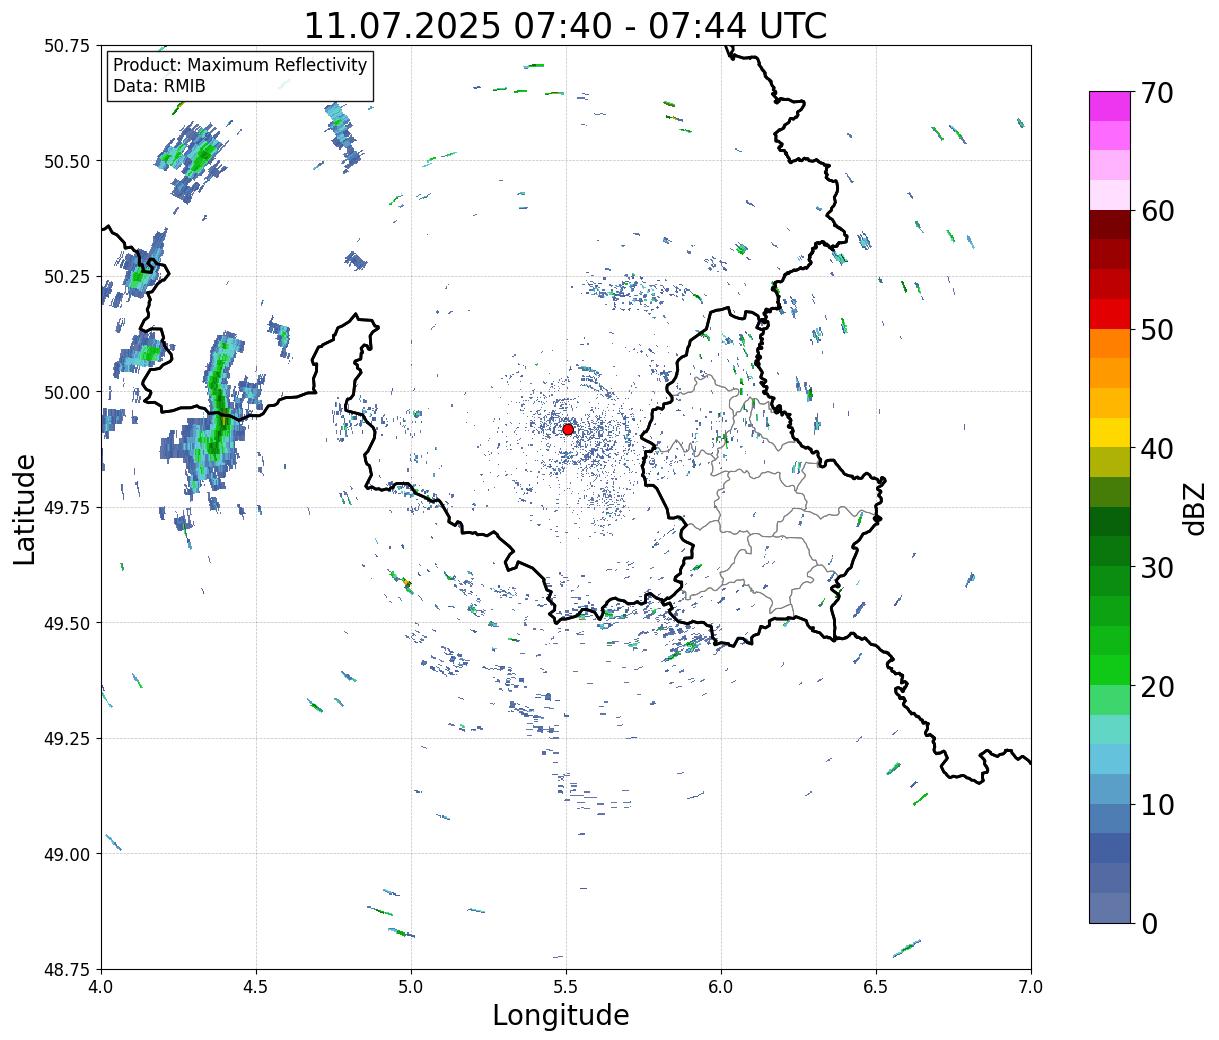Viewport: 1219px width, 1040px height.
Task: Click the latitude tick label 48.75
Action: pos(67,969)
